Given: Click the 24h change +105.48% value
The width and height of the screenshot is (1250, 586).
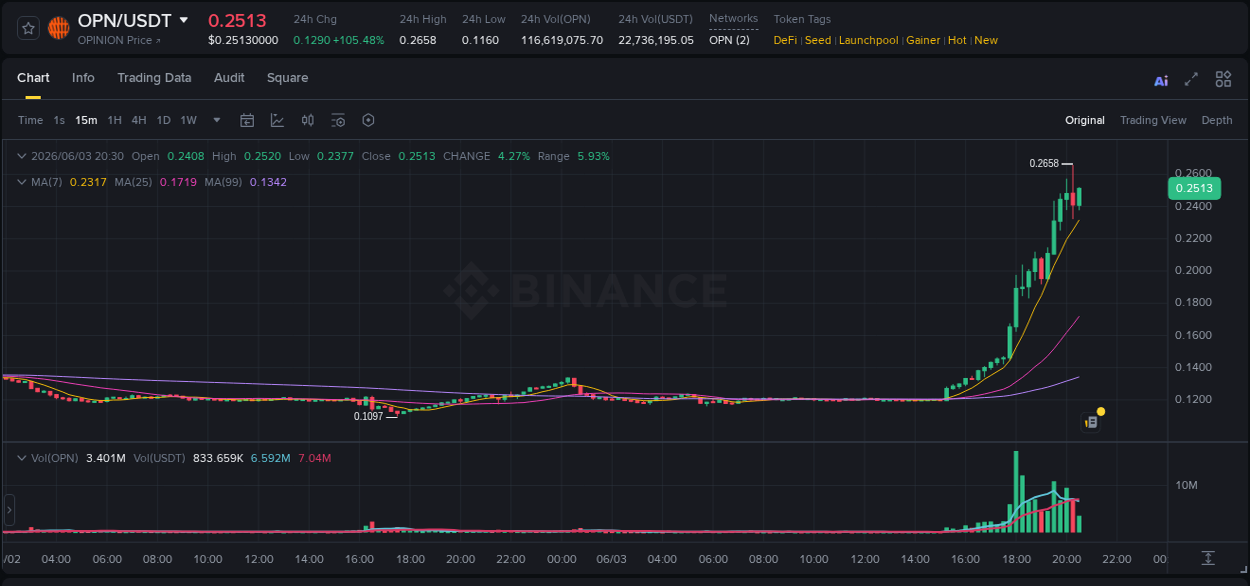Looking at the screenshot, I should [358, 40].
